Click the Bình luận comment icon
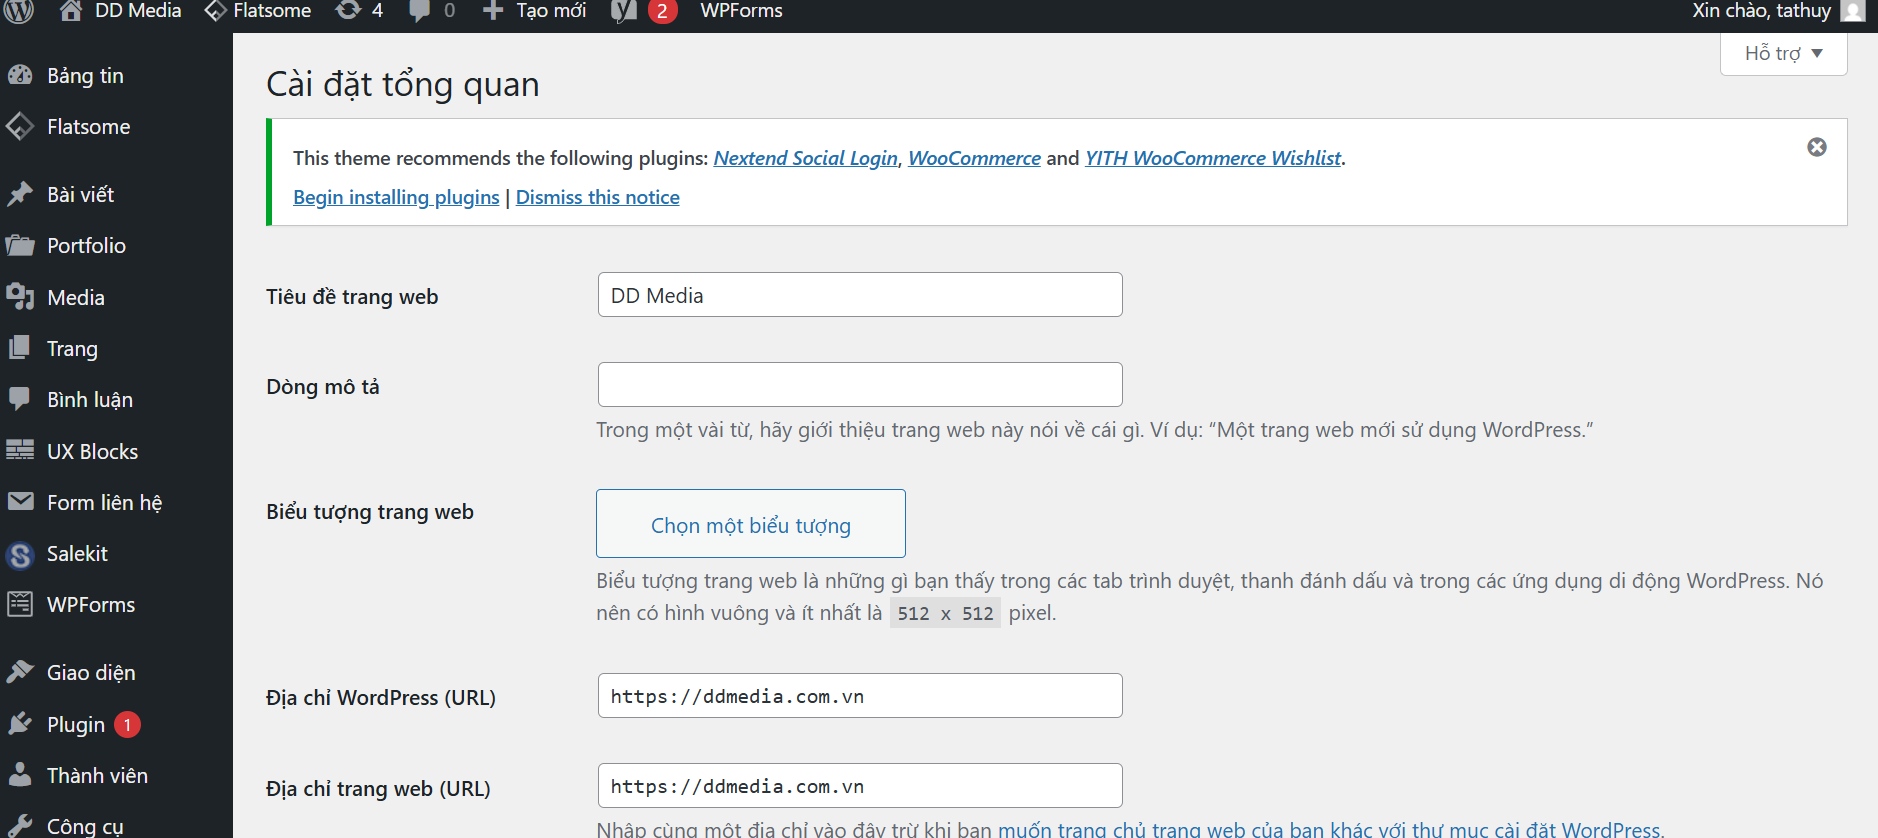Viewport: 1878px width, 838px height. (x=19, y=399)
